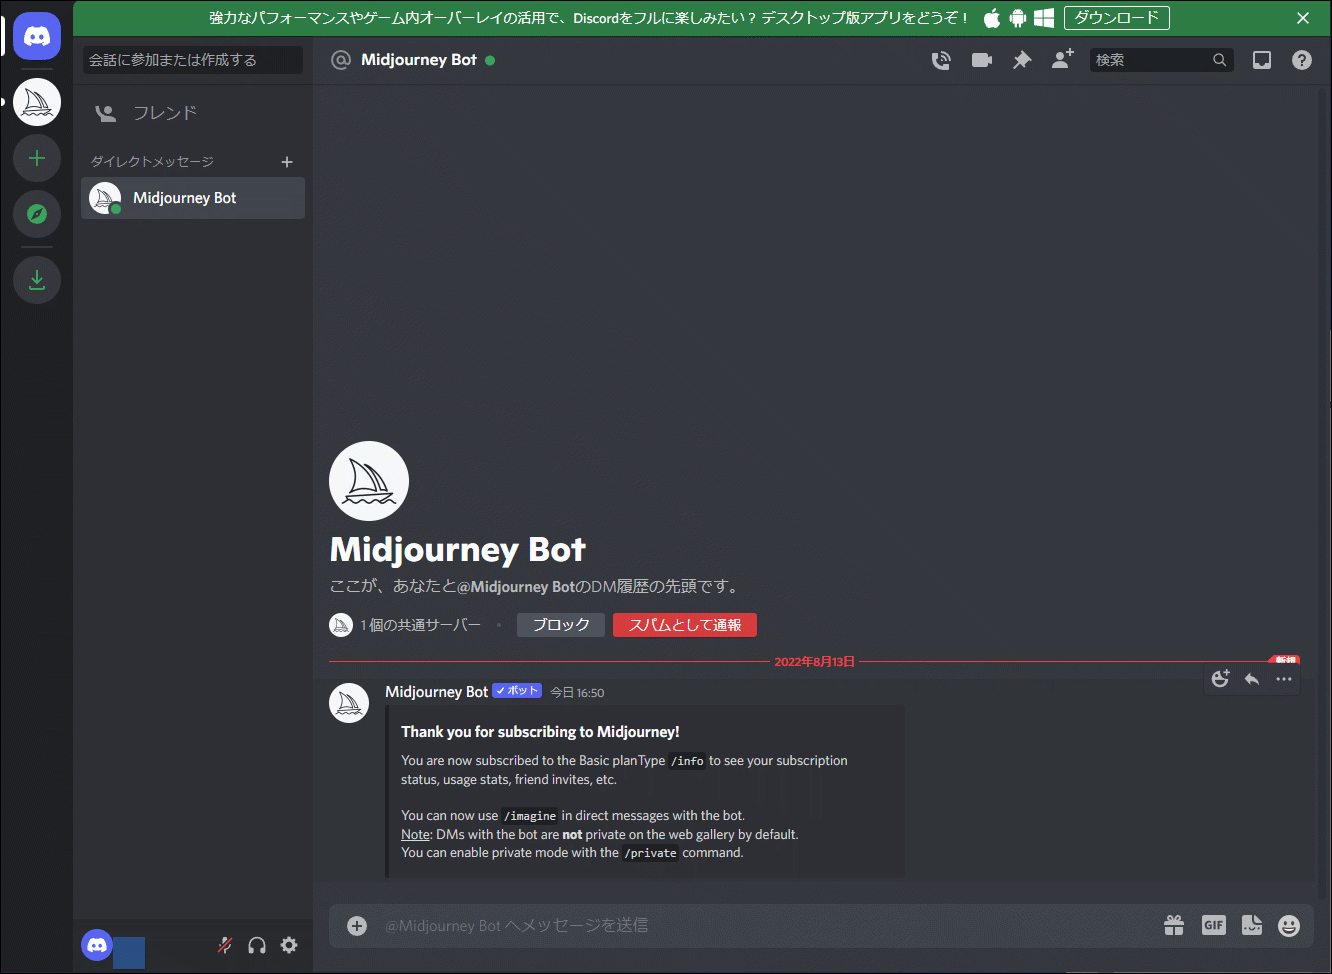Click the download apps icon in server list
Screen dimensions: 1332x974
[x=37, y=280]
